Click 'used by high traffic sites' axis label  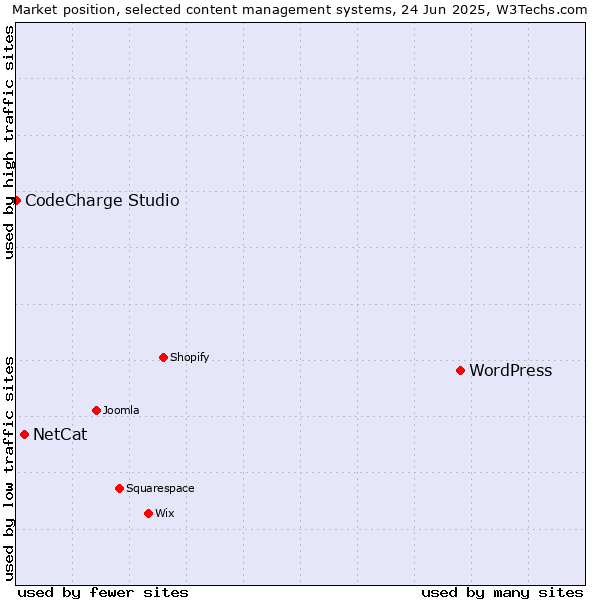[x=8, y=142]
